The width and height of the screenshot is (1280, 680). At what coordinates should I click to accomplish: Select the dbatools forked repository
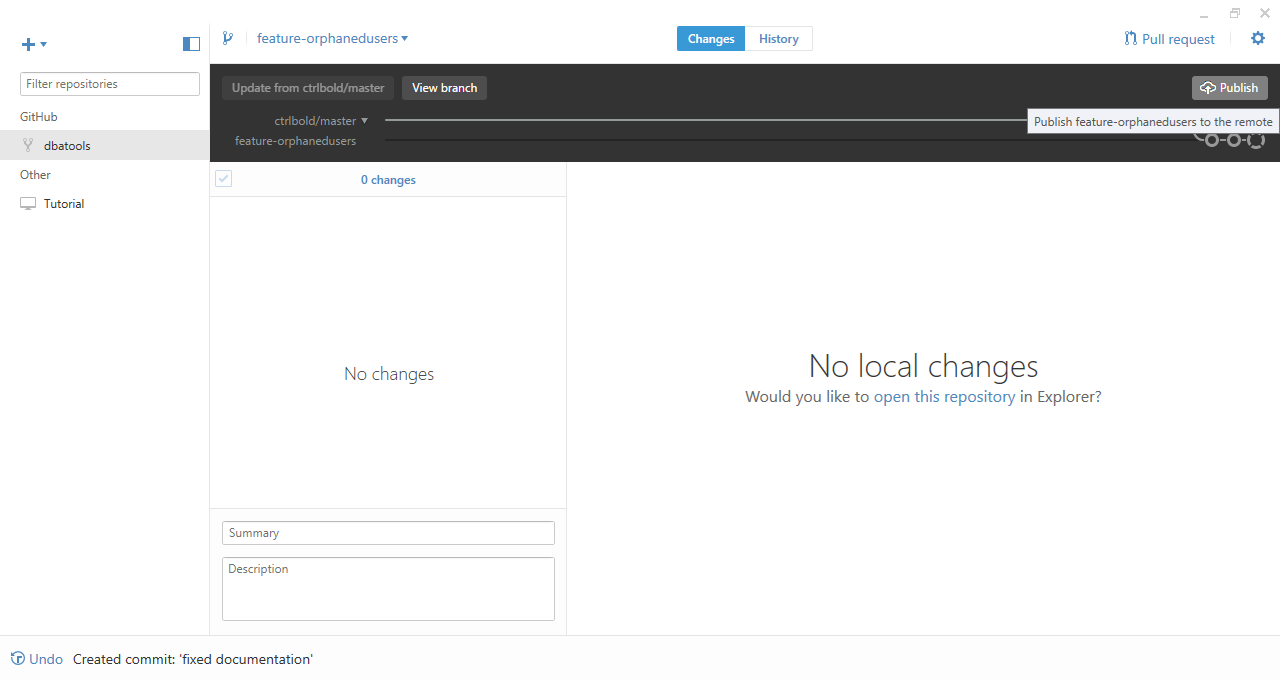point(67,146)
